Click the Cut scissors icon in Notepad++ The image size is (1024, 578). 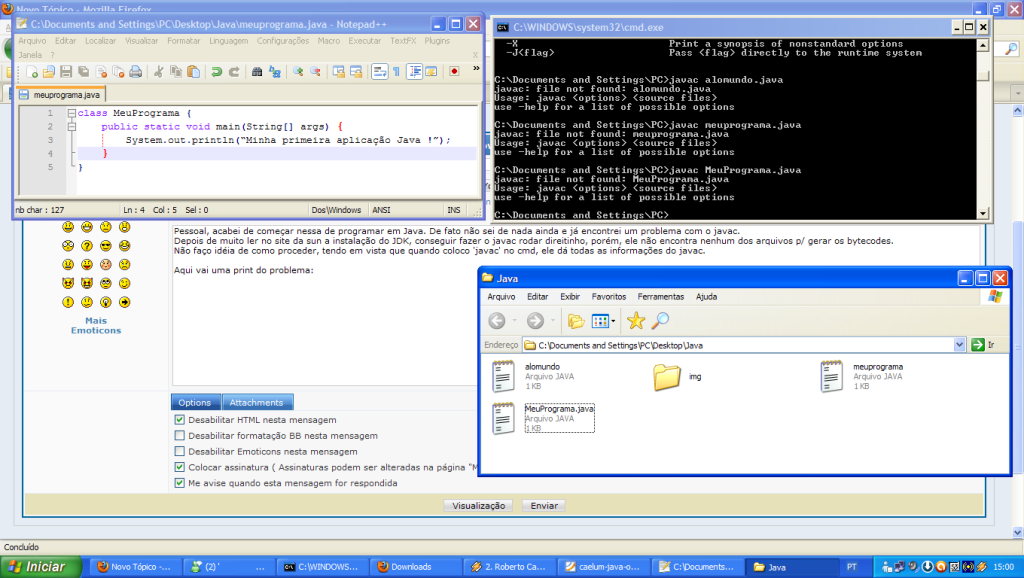pos(158,72)
